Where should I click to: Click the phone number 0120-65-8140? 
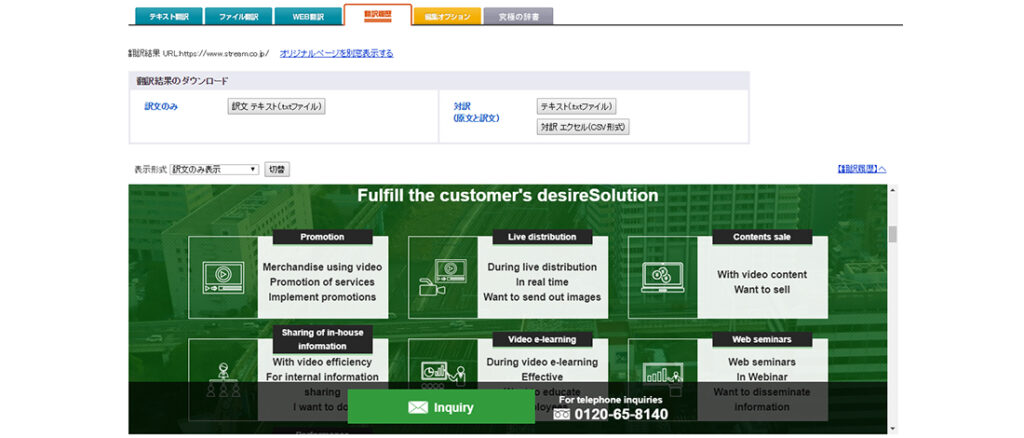(621, 415)
